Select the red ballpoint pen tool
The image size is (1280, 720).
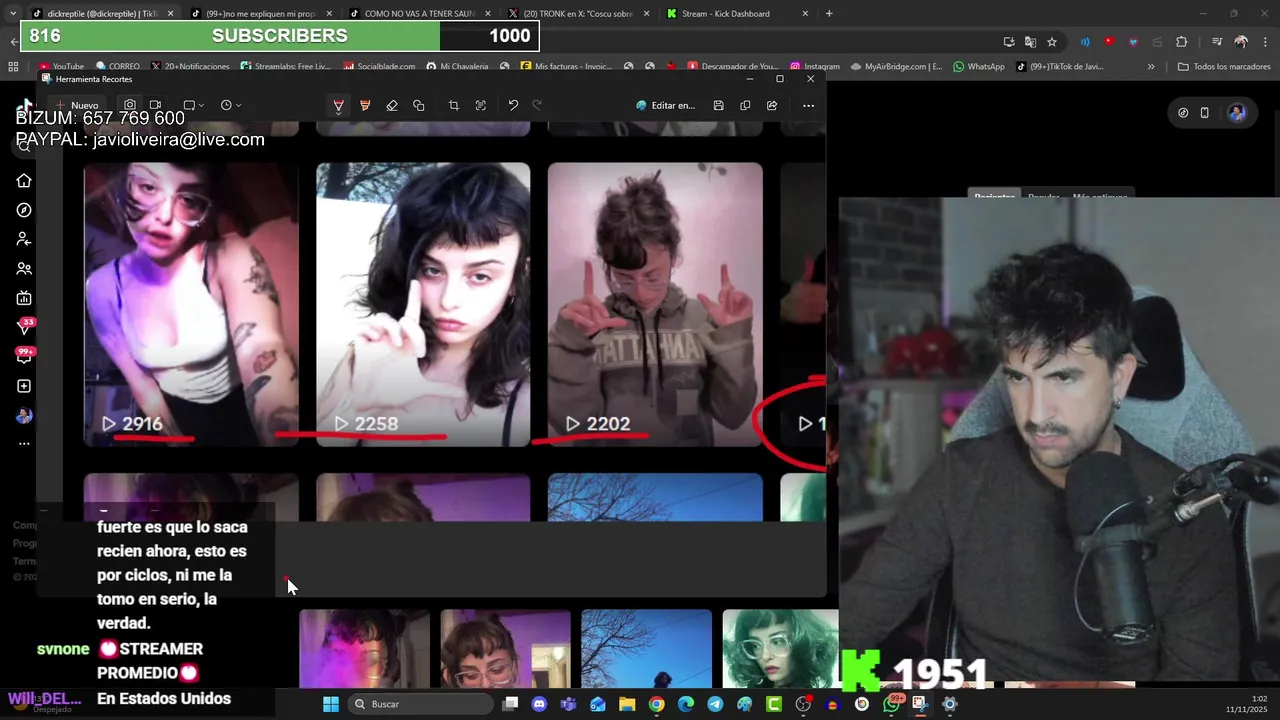pos(338,106)
